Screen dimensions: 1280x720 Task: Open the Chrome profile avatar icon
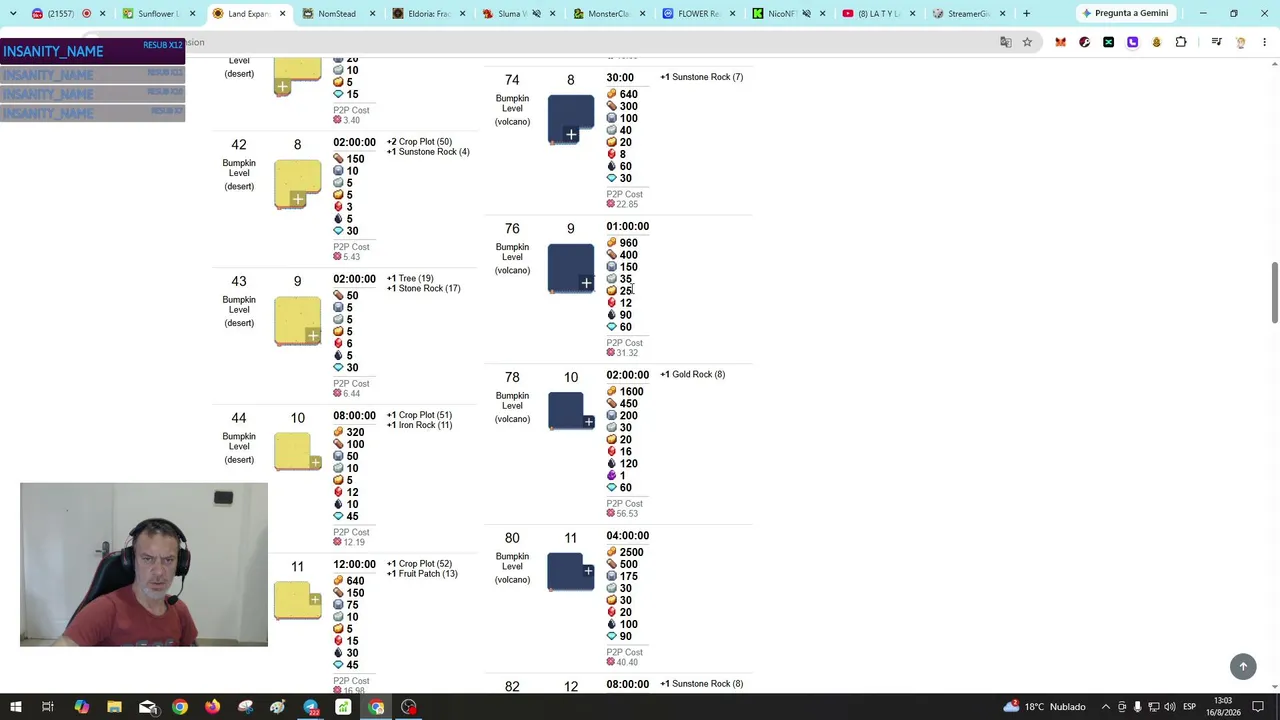[1240, 42]
